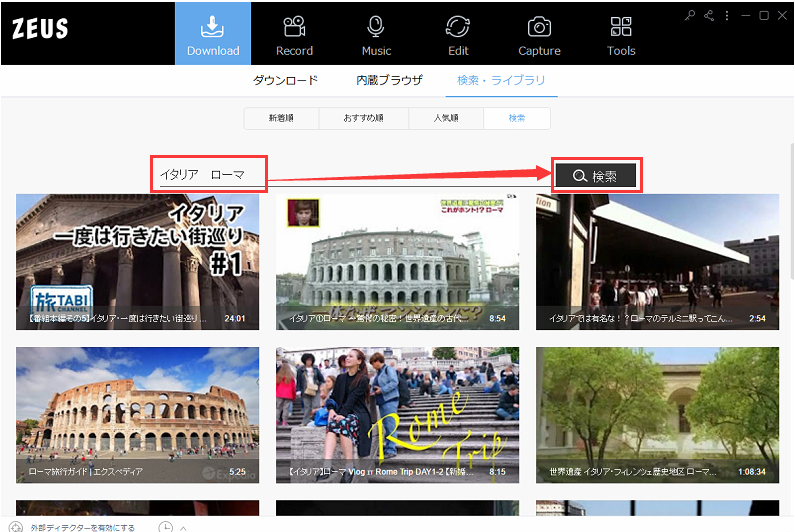The height and width of the screenshot is (532, 795).
Task: Select the 新着順 sort filter
Action: click(x=281, y=118)
